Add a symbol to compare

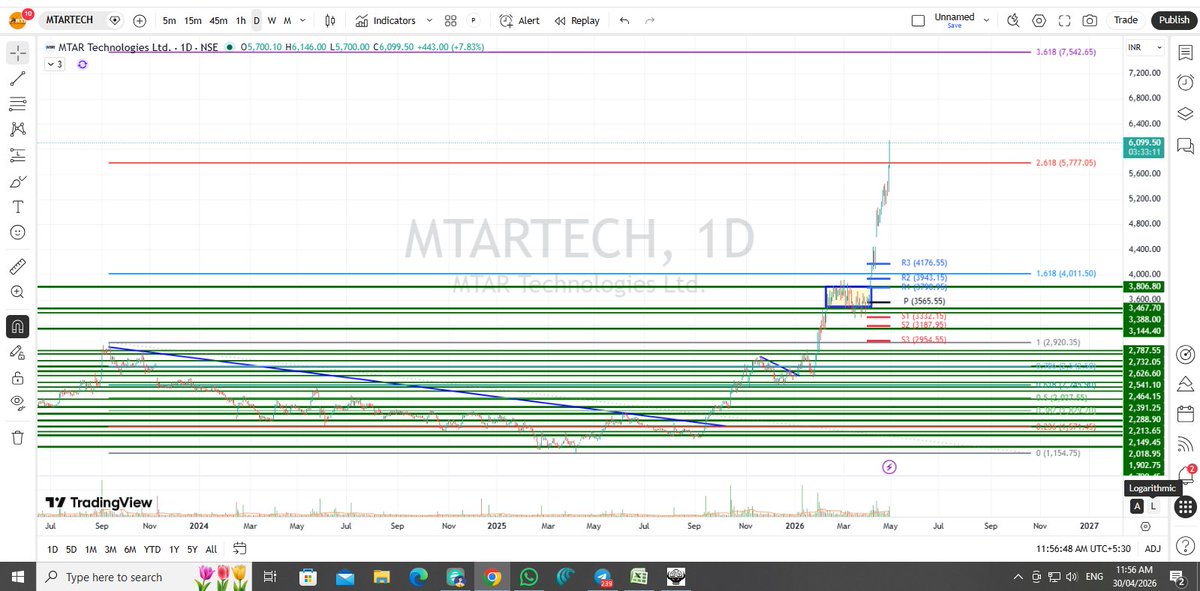[x=139, y=20]
